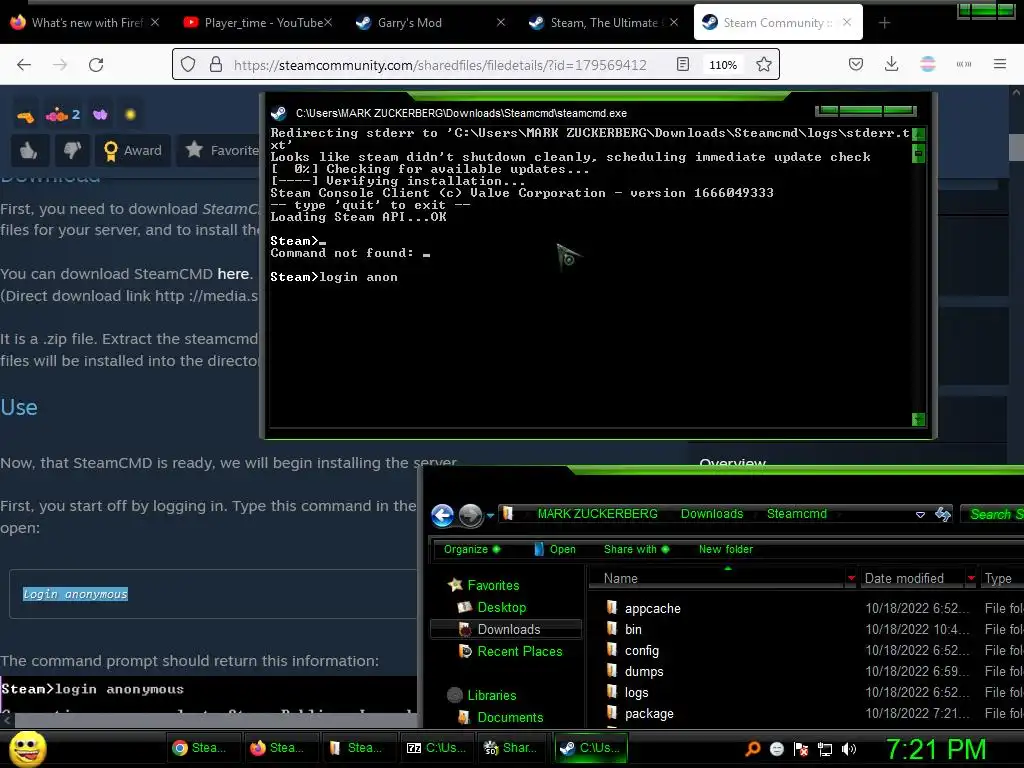Click Downloads in the breadcrumb path
Screen dimensions: 1024x768
point(712,514)
